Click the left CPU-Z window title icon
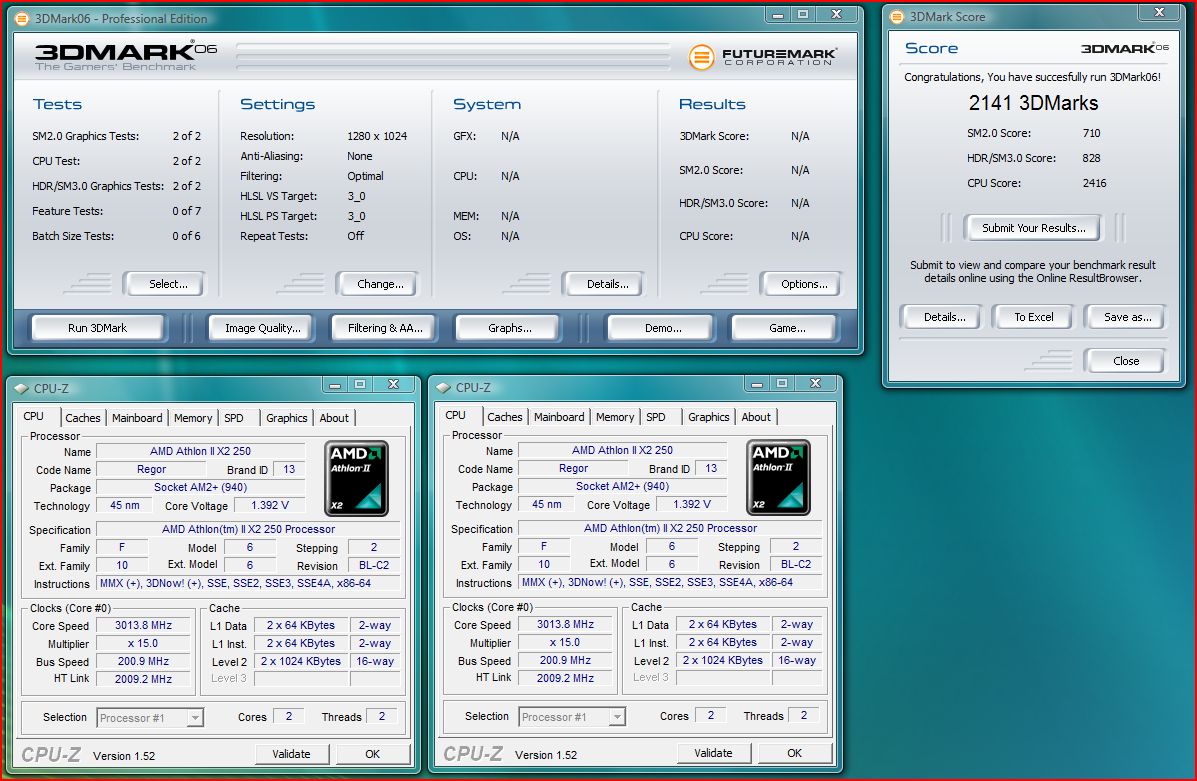Viewport: 1197px width, 781px height. pyautogui.click(x=21, y=389)
